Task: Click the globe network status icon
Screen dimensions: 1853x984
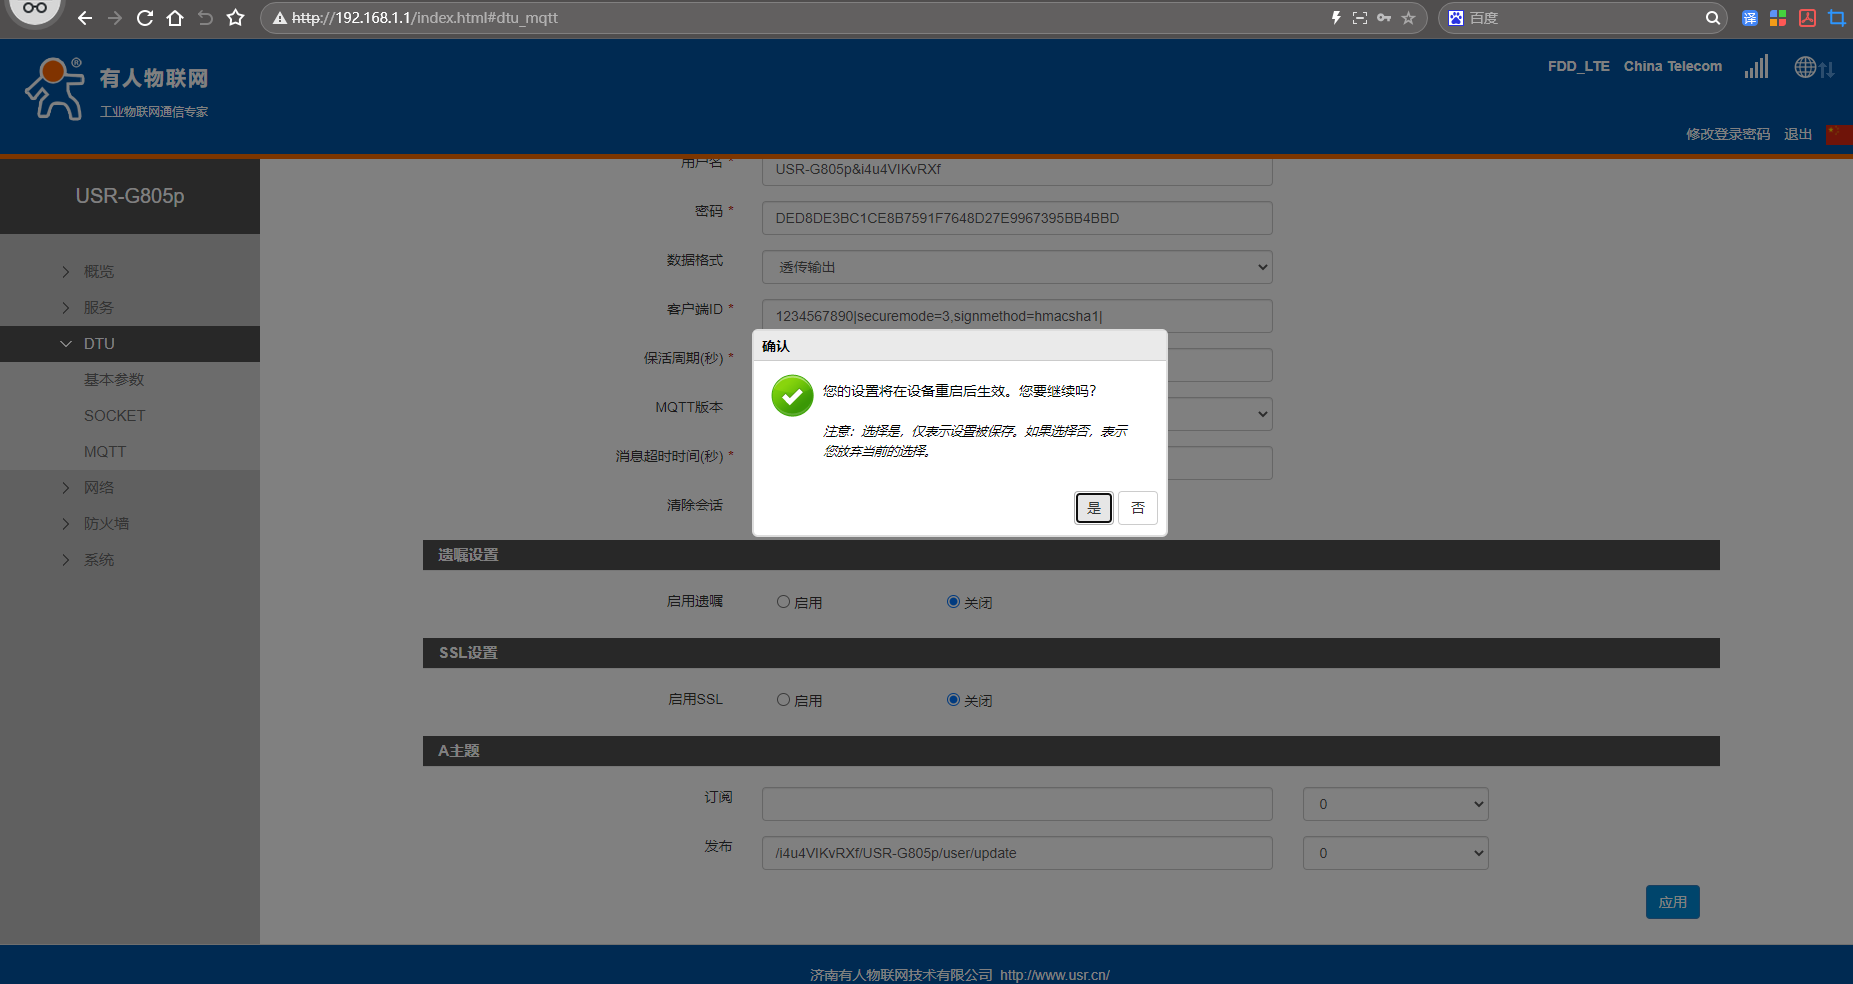Action: pos(1805,67)
